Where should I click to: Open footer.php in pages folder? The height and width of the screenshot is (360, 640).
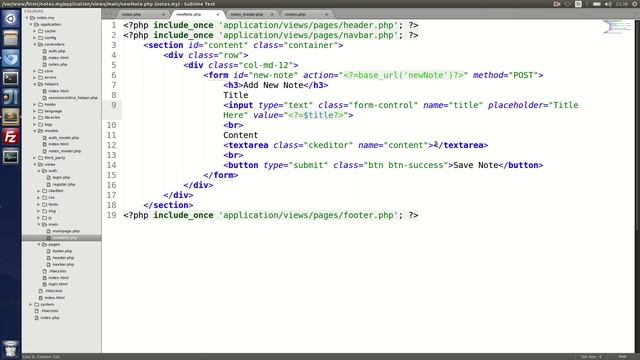[x=62, y=251]
